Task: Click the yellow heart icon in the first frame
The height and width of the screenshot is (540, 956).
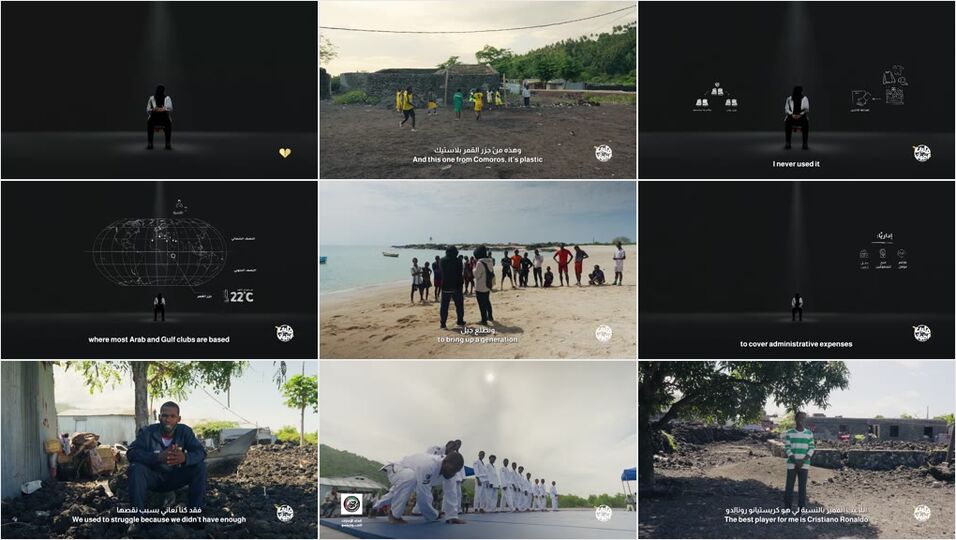Action: pos(284,153)
